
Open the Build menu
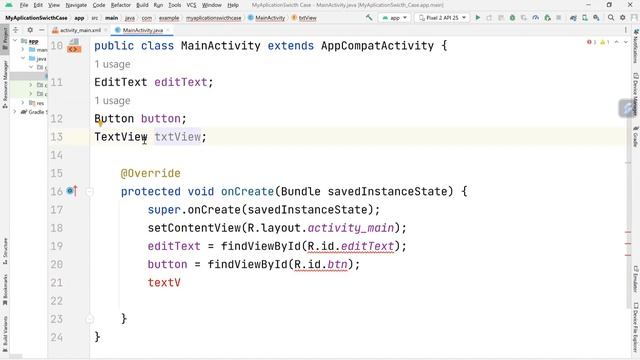click(x=142, y=5)
